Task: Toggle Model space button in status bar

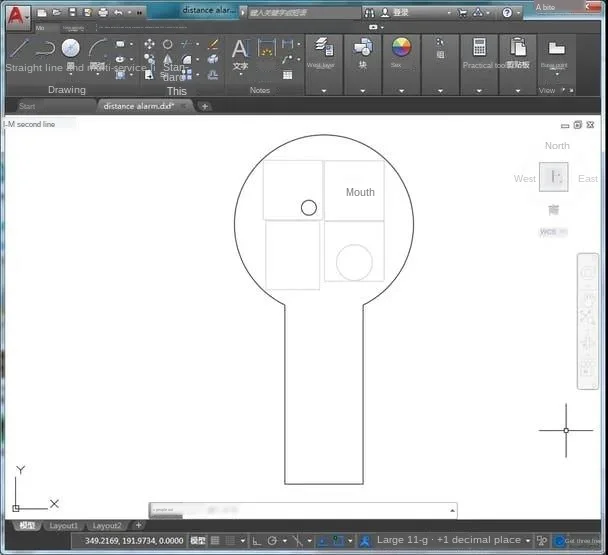Action: (x=198, y=541)
